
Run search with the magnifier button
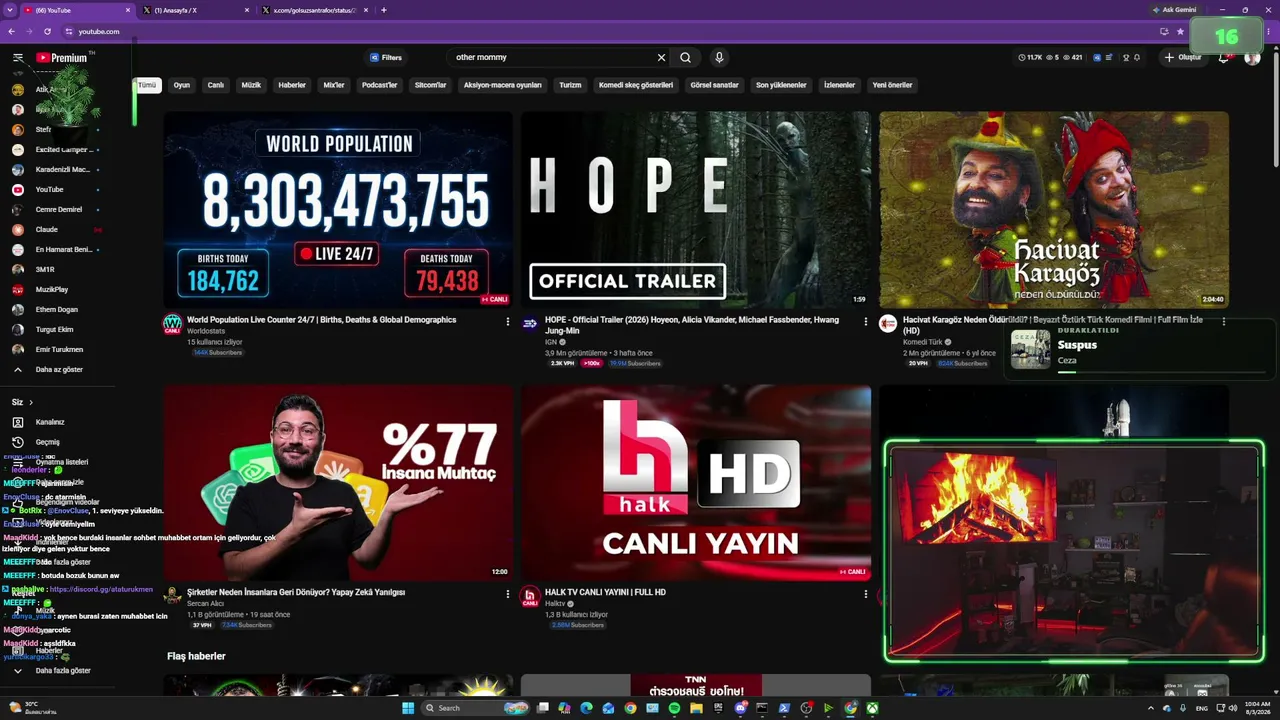pyautogui.click(x=685, y=58)
